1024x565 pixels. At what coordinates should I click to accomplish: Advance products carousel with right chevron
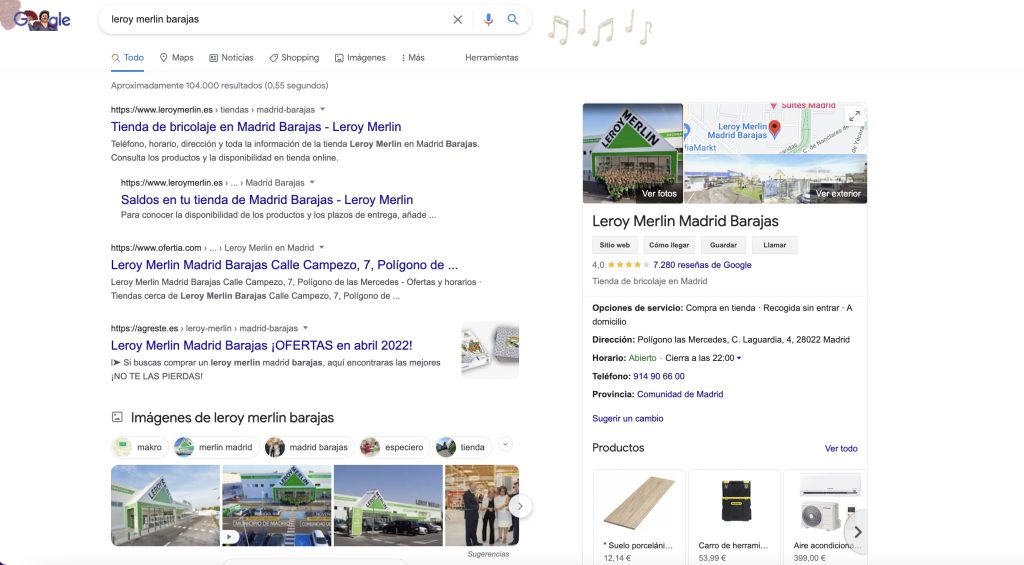(x=857, y=532)
